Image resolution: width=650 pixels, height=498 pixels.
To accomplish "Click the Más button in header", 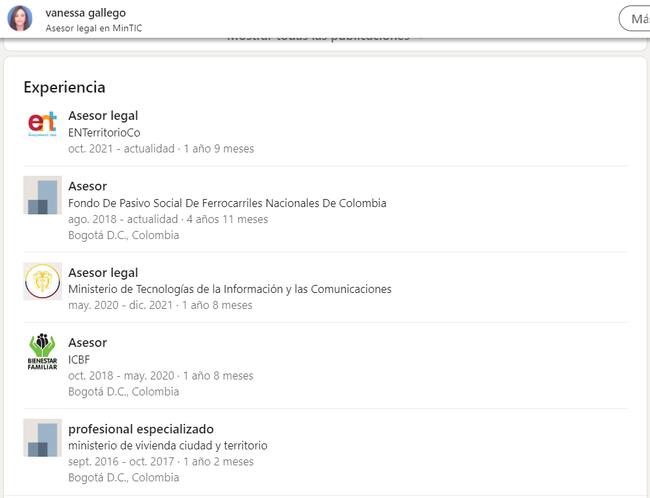I will (635, 19).
